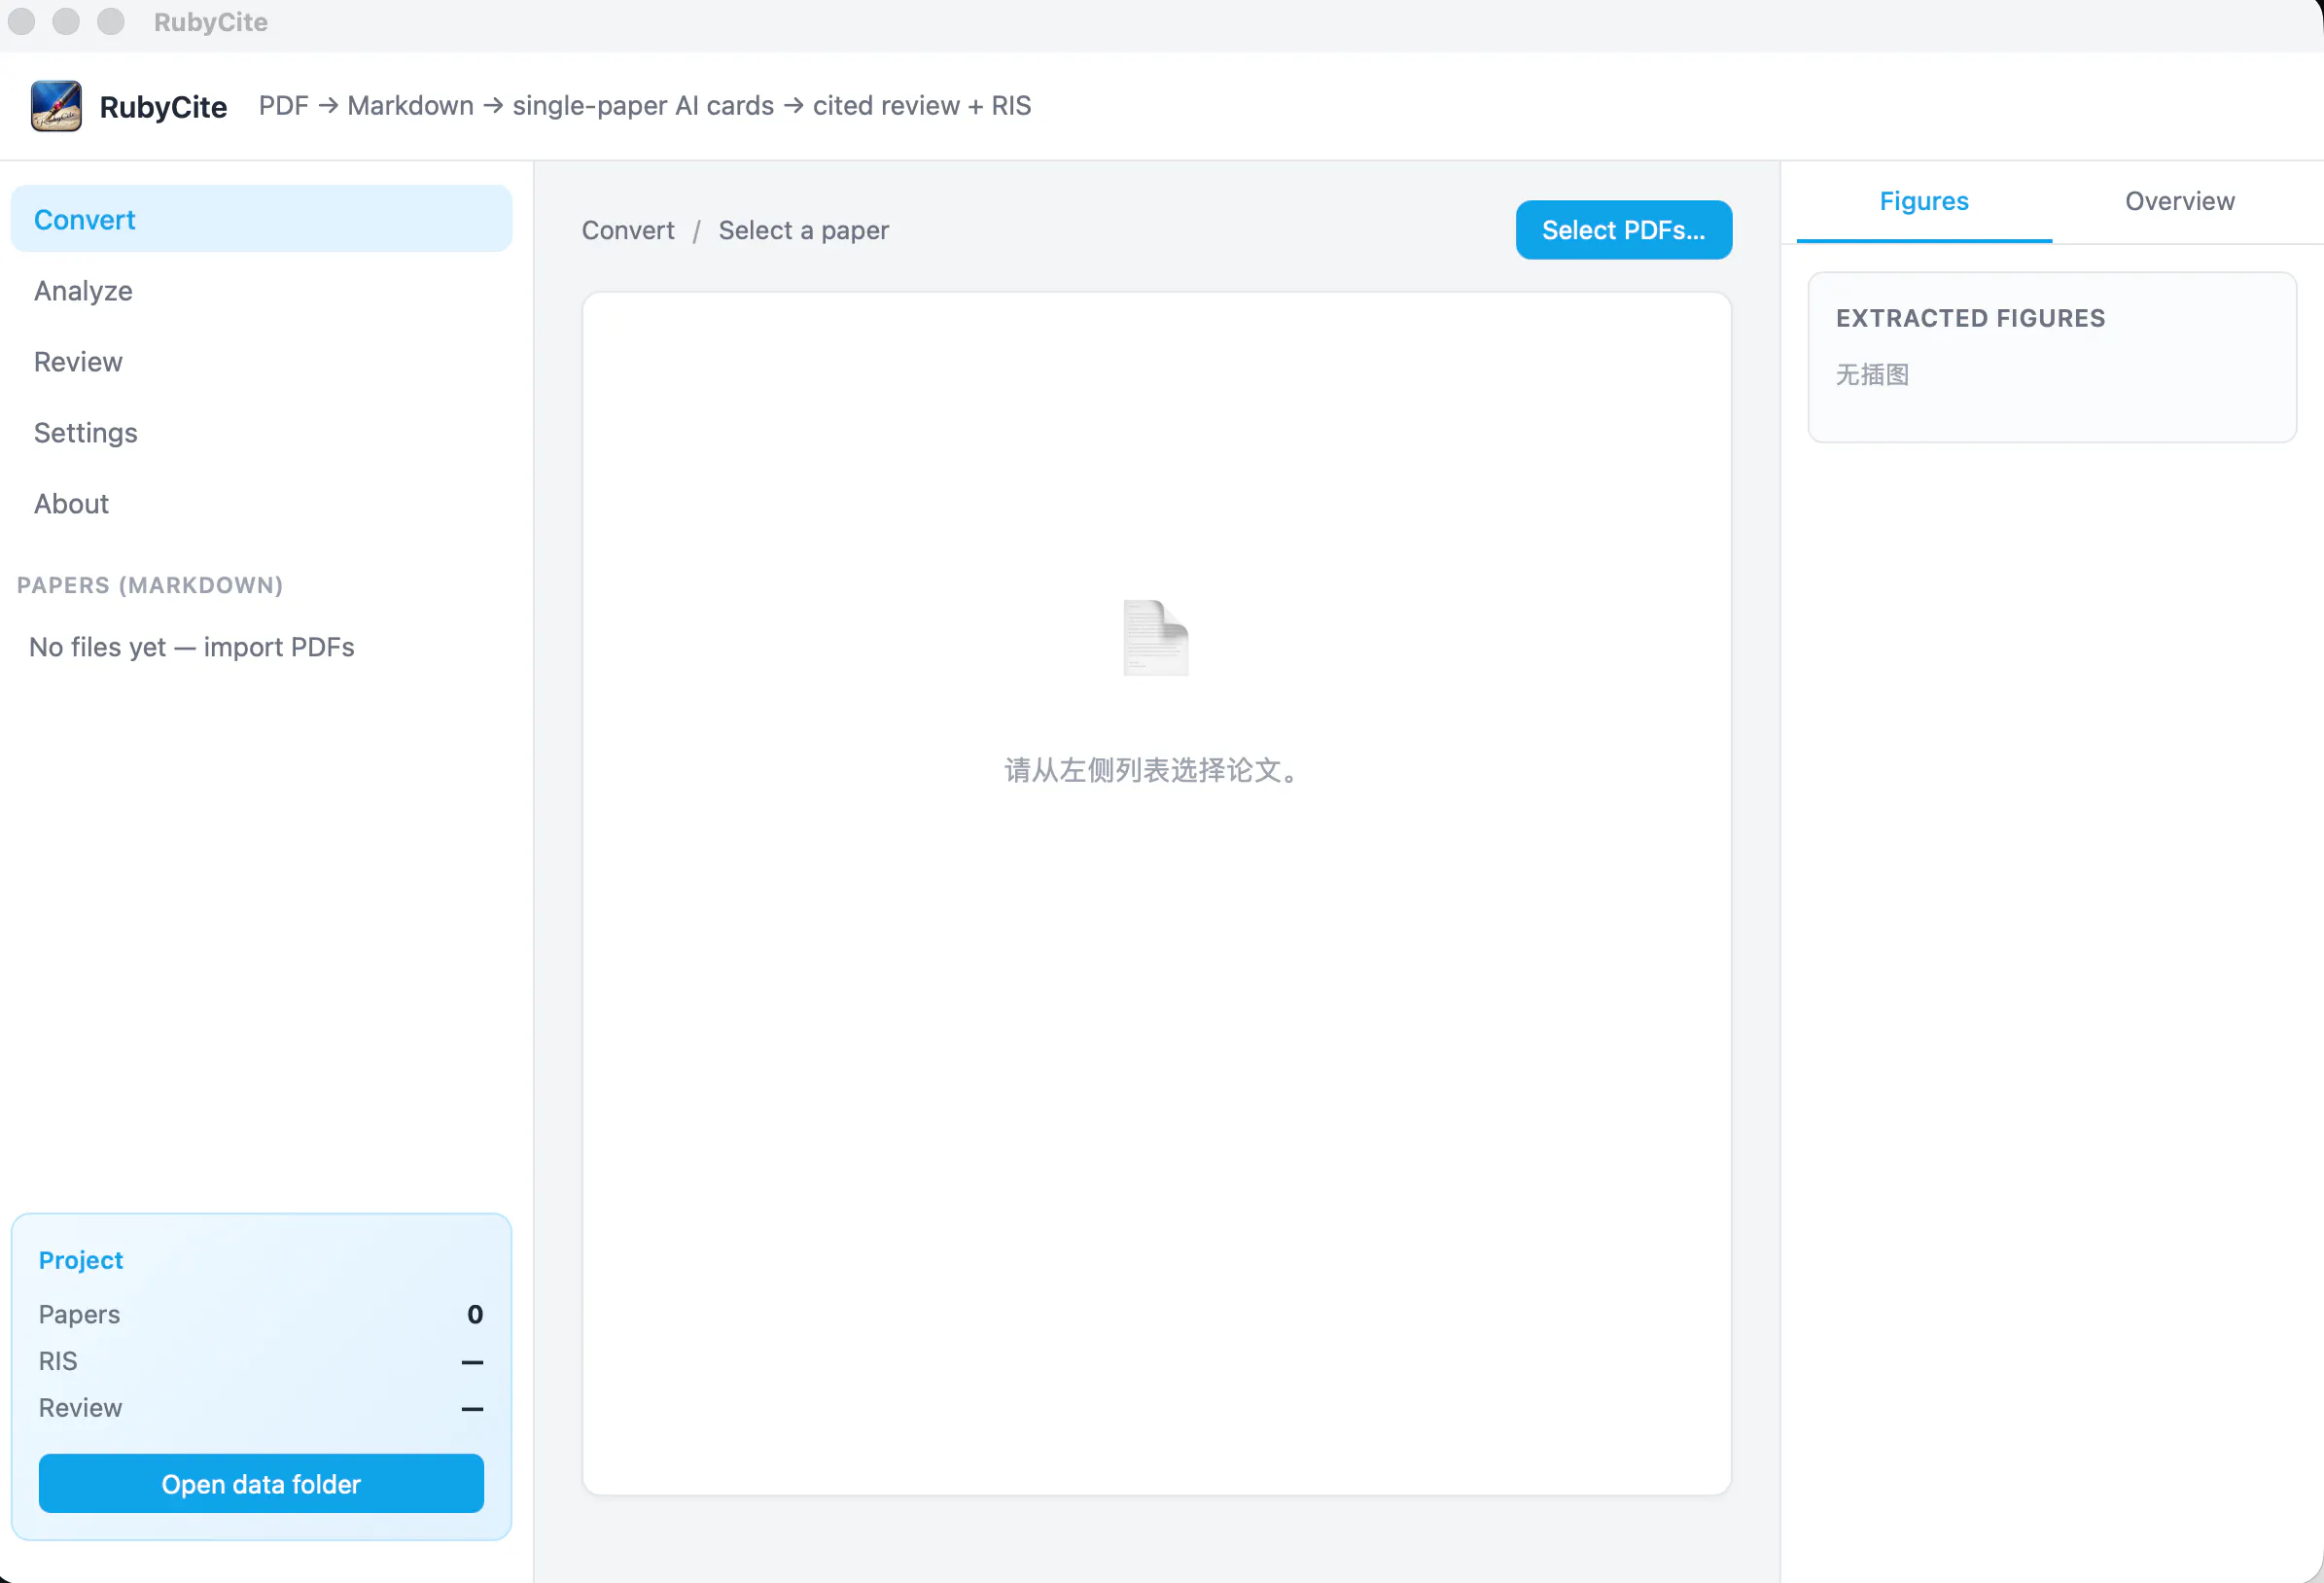
Task: Click the window close button
Action: pos(21,21)
